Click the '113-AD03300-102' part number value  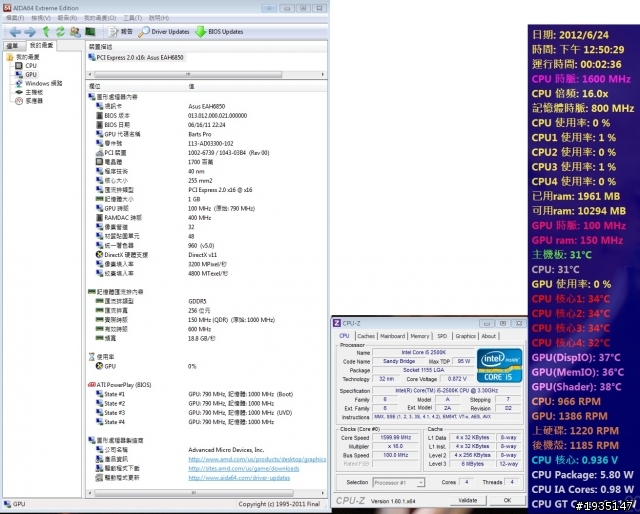click(x=211, y=144)
